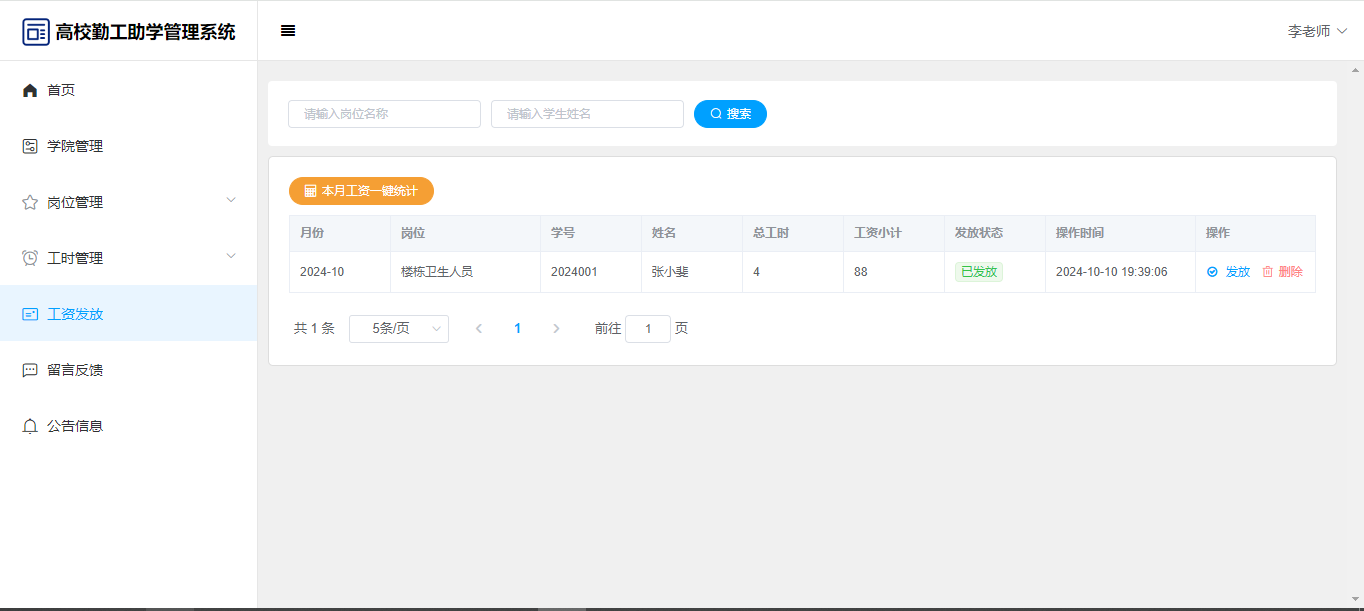Open the 李老师 user dropdown
This screenshot has width=1364, height=611.
[1317, 31]
